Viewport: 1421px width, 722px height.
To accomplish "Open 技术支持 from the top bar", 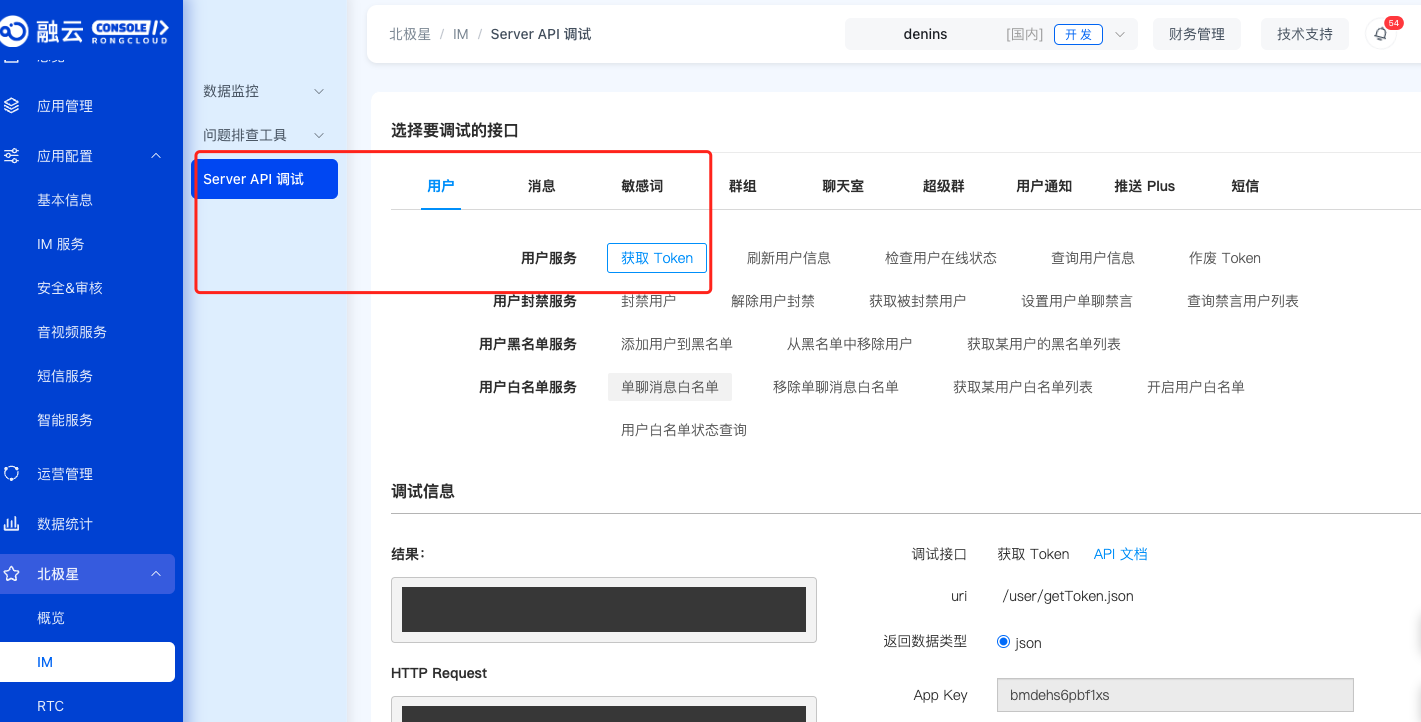I will tap(1305, 34).
